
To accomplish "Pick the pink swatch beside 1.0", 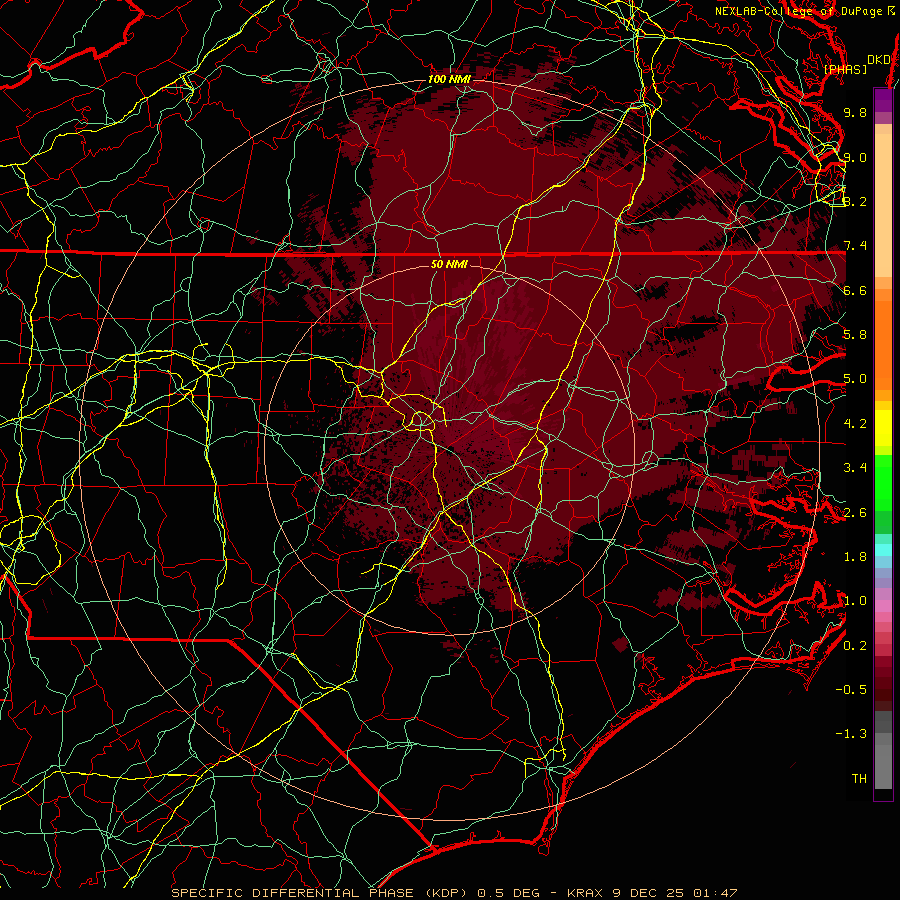I will [x=883, y=606].
